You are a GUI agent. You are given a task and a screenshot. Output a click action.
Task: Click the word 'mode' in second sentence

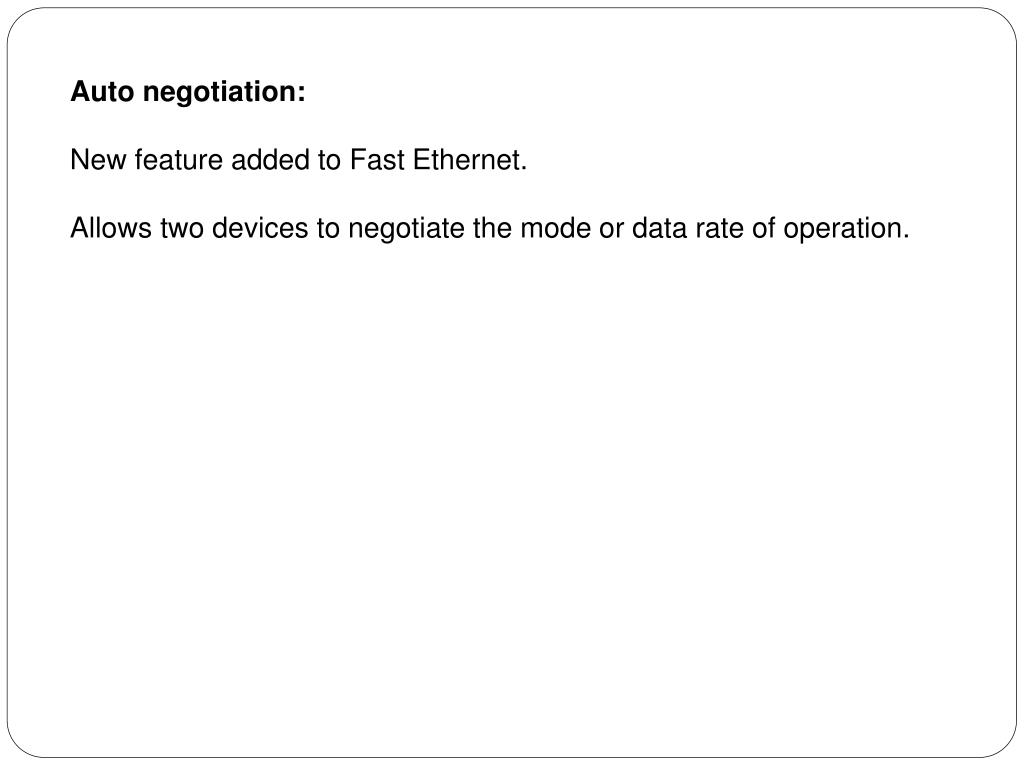click(x=556, y=229)
